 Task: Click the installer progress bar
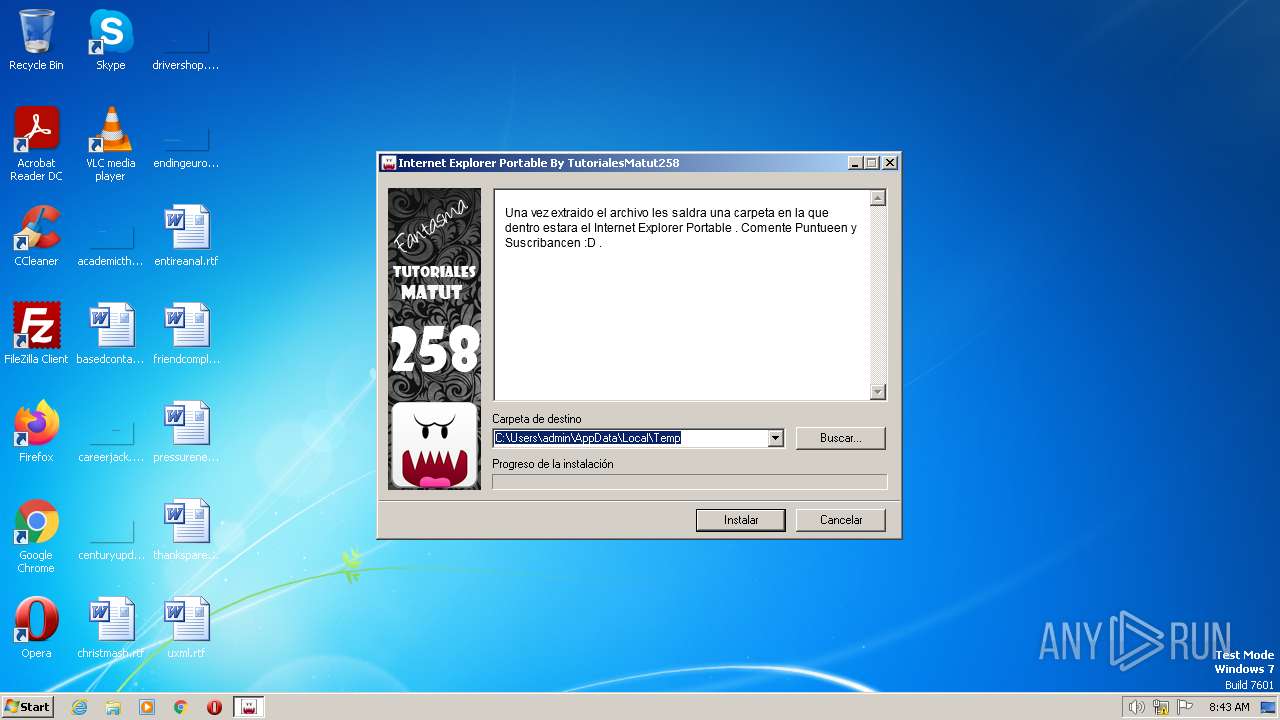coord(689,482)
